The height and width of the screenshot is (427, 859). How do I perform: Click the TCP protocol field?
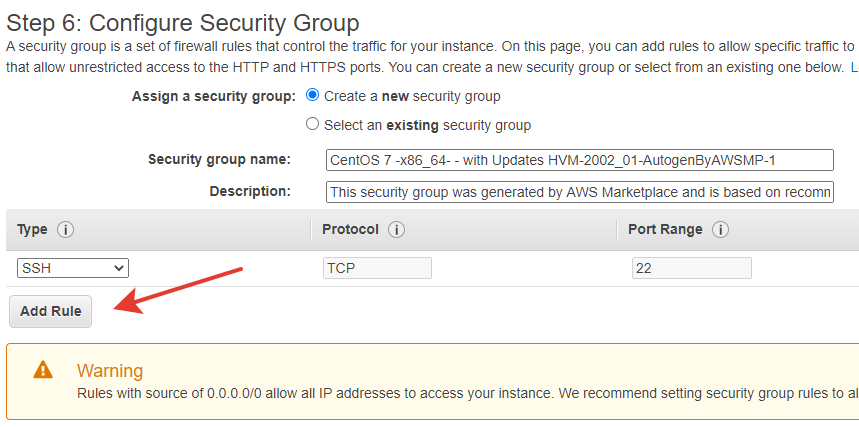(x=377, y=268)
